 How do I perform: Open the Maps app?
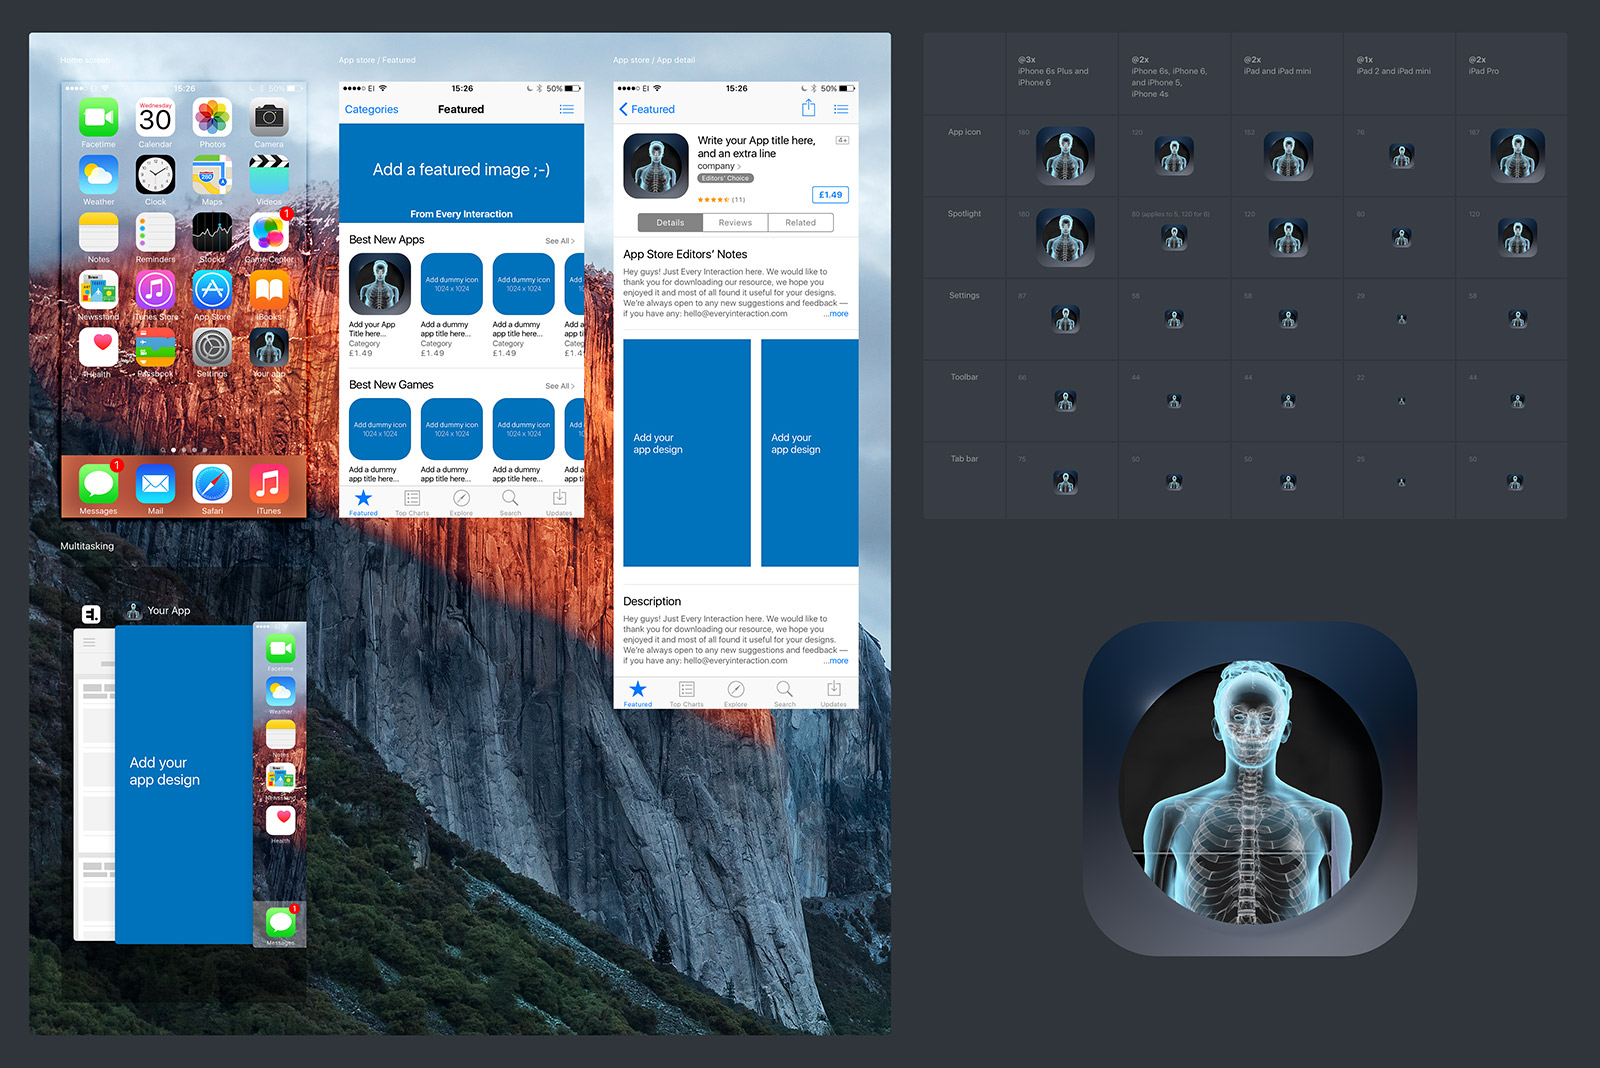click(211, 175)
